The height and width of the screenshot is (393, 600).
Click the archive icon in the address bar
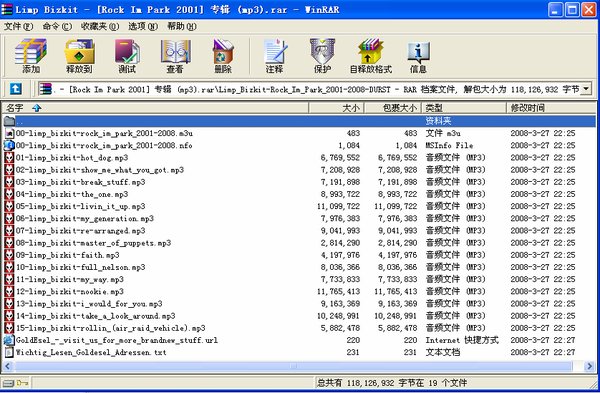coord(46,89)
